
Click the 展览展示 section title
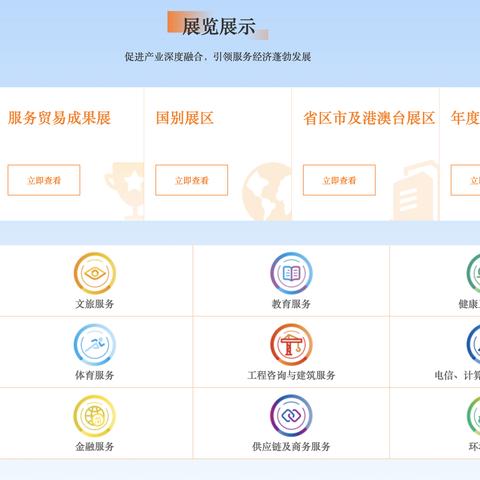click(219, 26)
